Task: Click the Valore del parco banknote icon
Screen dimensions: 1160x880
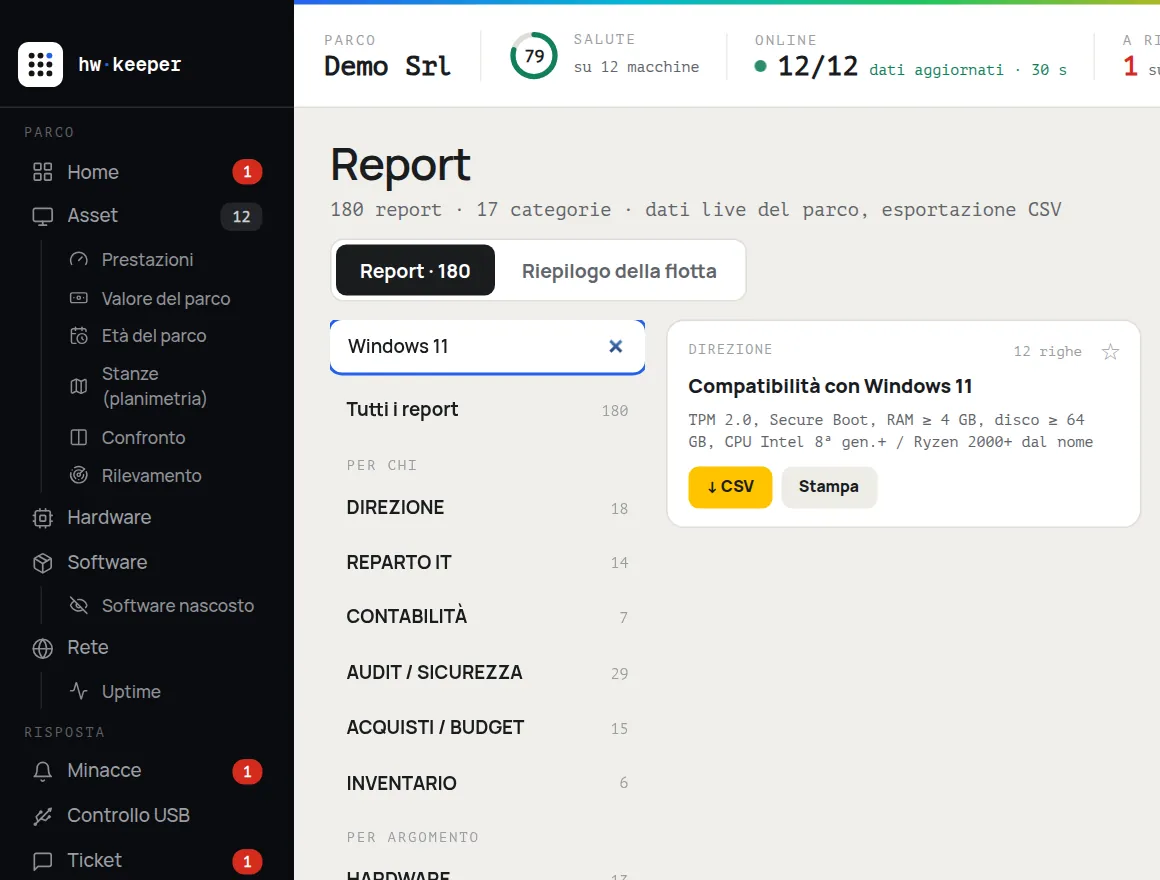Action: 78,298
